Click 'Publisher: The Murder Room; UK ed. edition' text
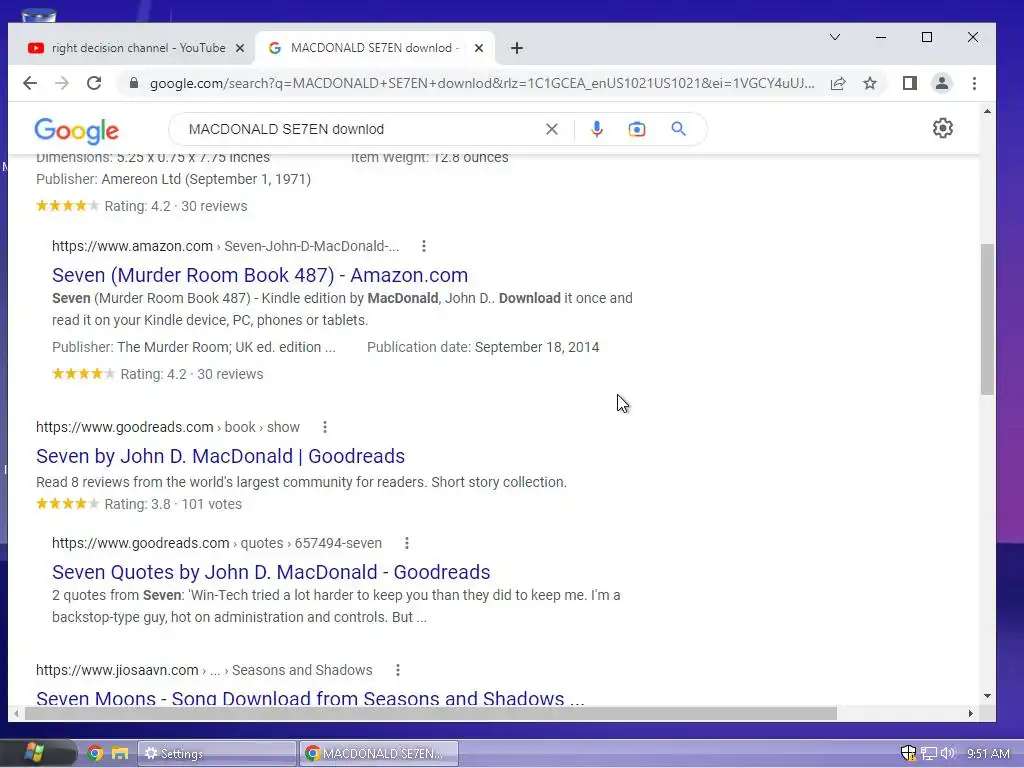 point(194,347)
